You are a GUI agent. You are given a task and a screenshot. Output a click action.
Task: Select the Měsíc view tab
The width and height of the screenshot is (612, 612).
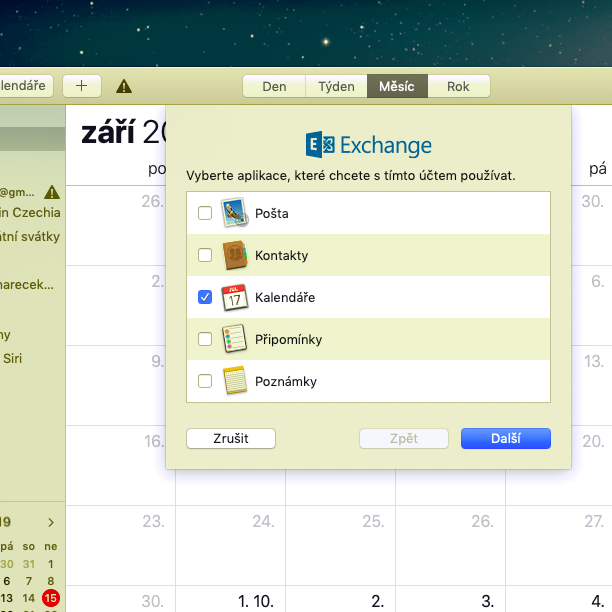397,86
